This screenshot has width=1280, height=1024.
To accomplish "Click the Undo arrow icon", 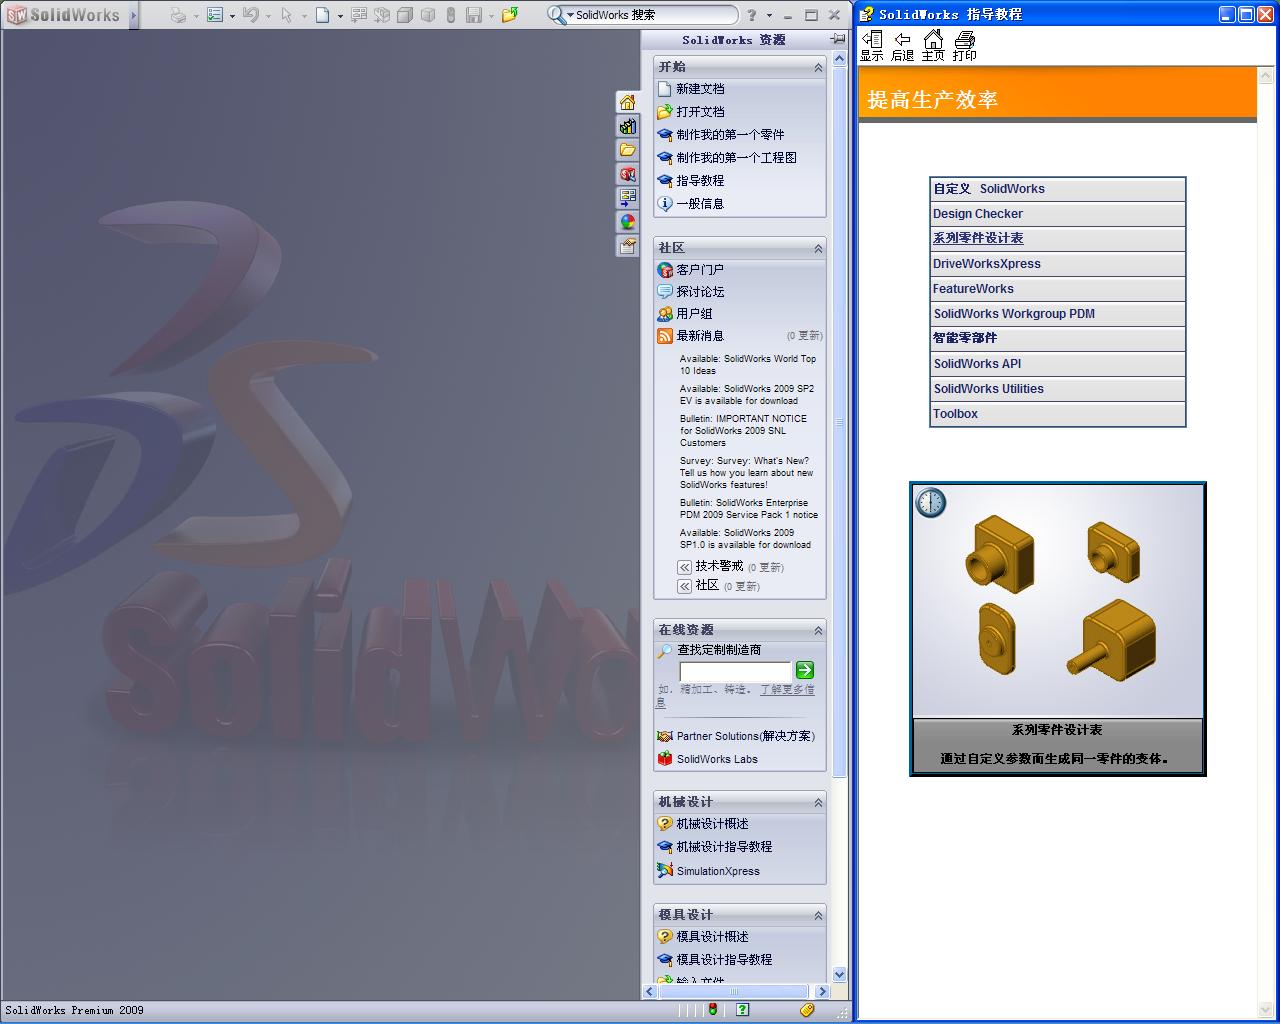I will pos(250,15).
